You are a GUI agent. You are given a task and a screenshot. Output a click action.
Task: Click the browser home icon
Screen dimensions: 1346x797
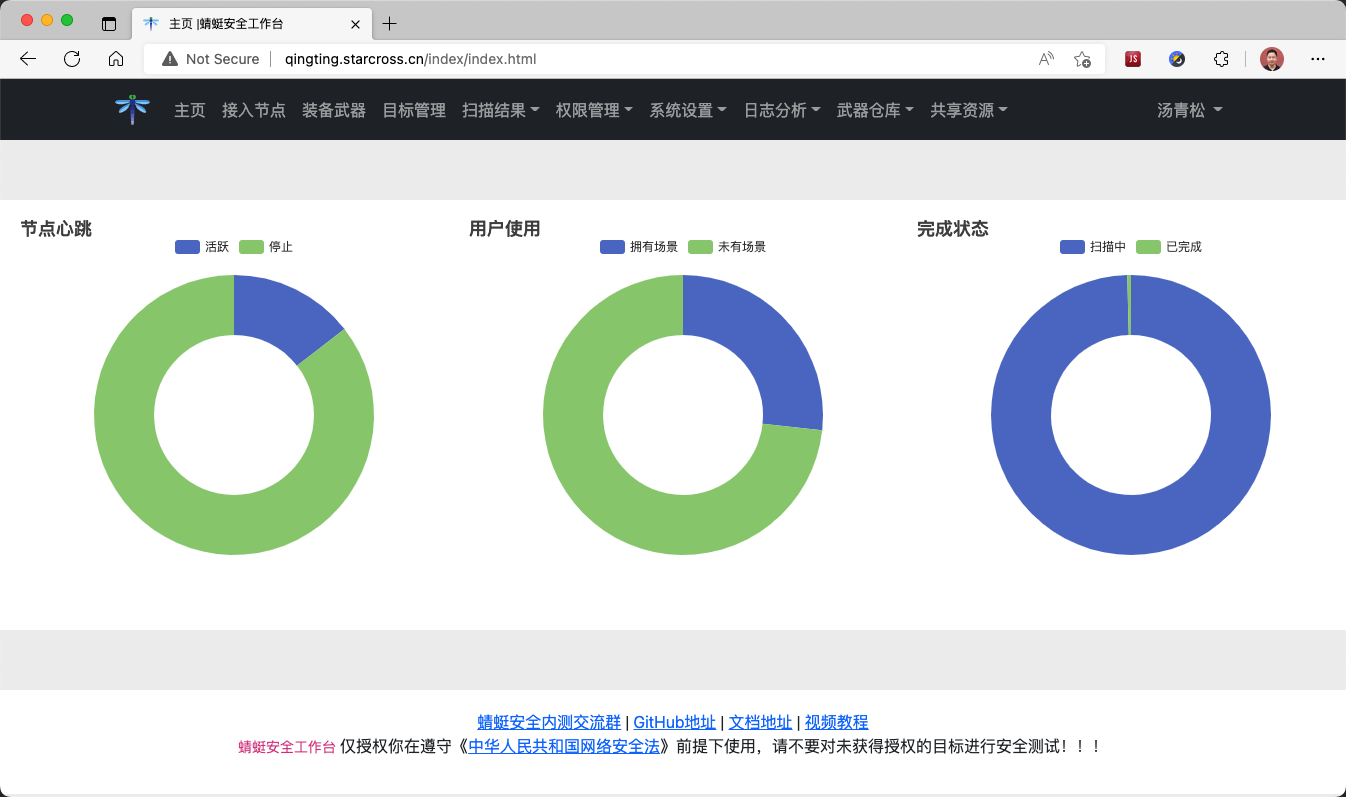116,59
